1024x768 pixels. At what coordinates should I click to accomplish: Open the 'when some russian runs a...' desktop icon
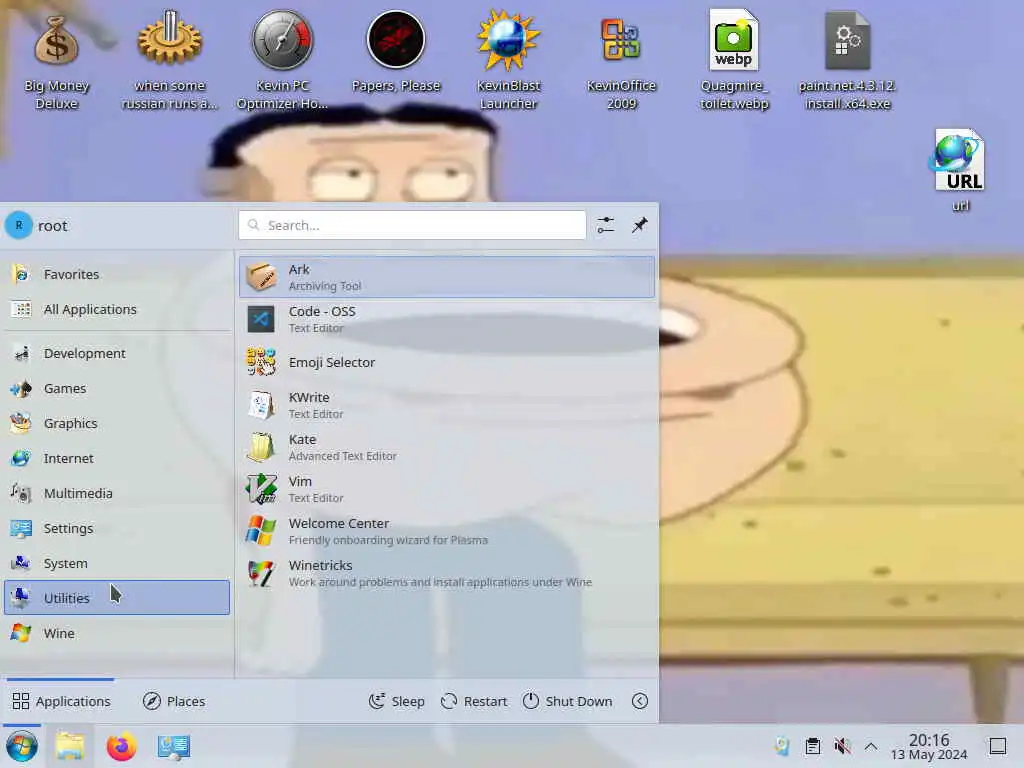(169, 60)
